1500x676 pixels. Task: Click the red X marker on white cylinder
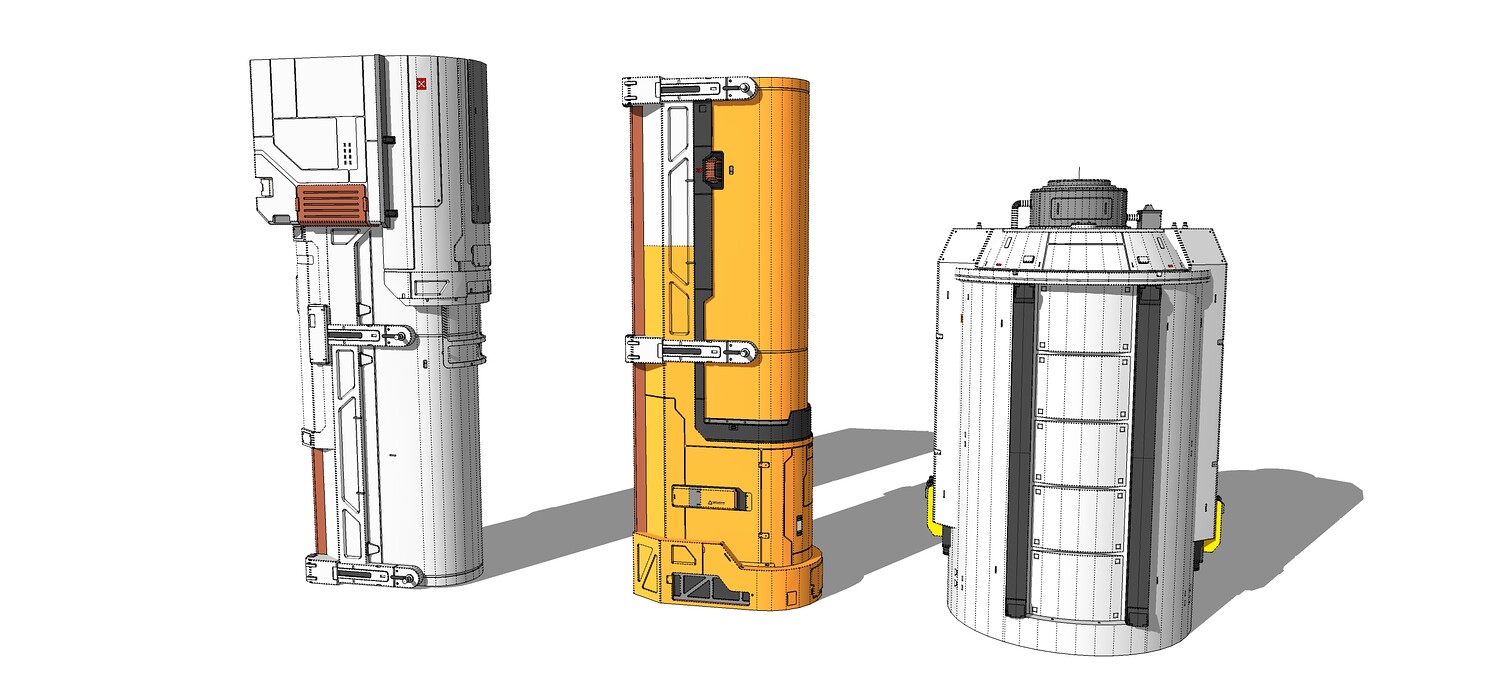tap(421, 85)
